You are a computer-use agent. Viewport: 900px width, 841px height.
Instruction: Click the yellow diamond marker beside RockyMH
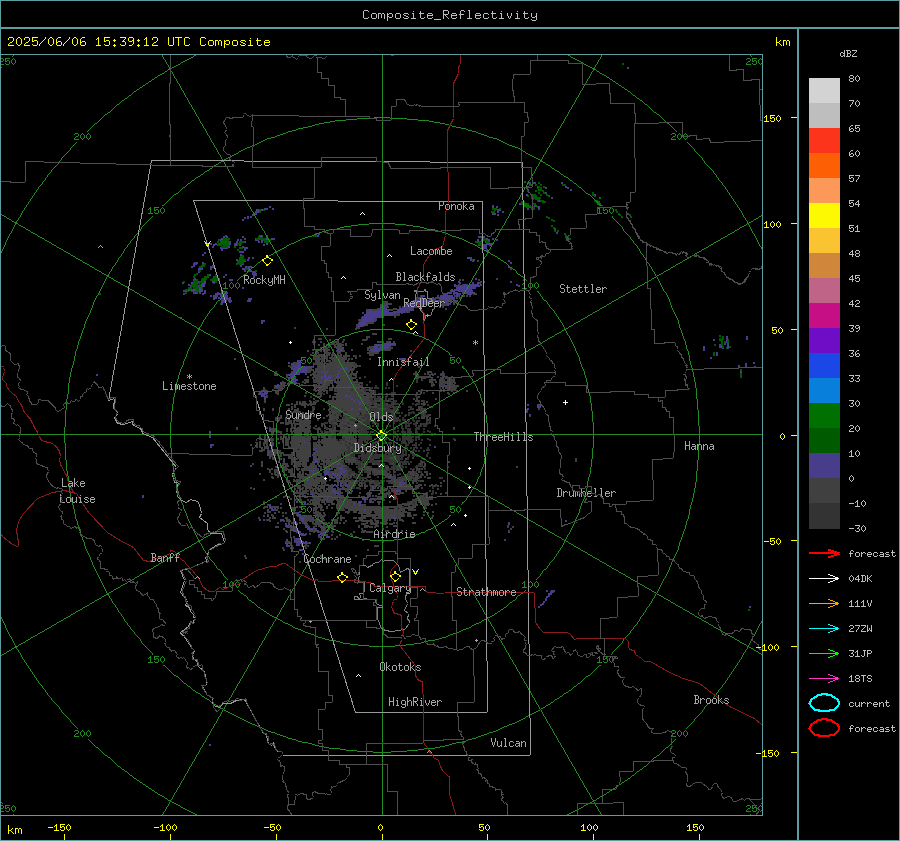(267, 261)
